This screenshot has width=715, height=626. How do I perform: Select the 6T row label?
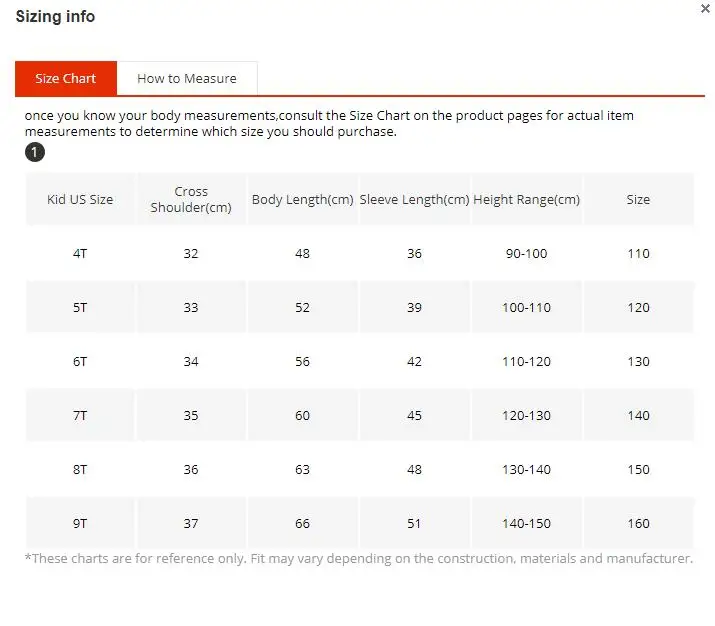(x=80, y=362)
